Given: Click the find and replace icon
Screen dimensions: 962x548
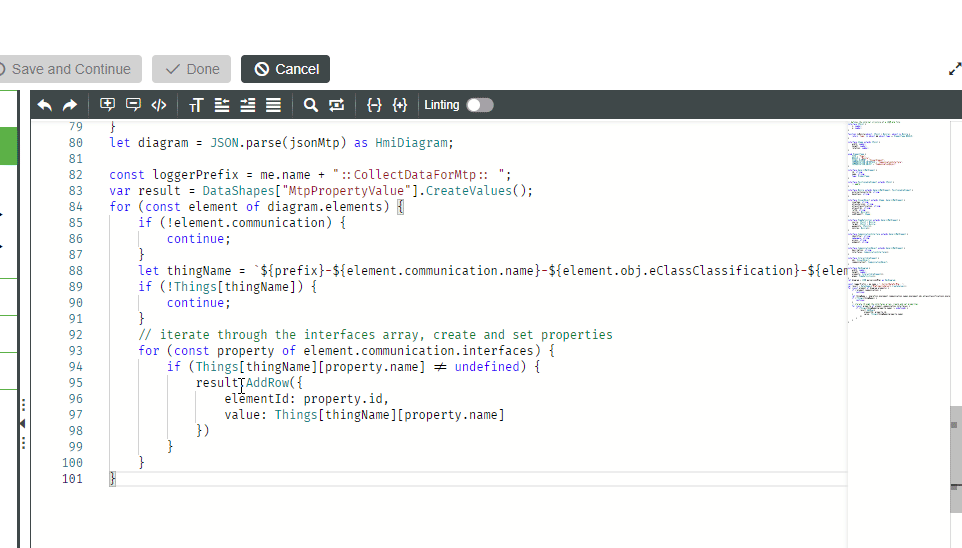Looking at the screenshot, I should tap(336, 105).
